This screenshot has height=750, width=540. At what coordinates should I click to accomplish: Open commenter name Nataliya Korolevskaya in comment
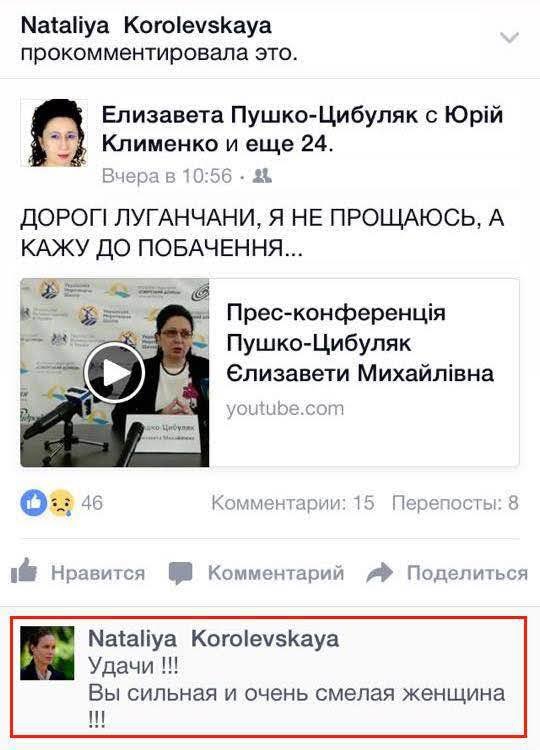tap(214, 639)
